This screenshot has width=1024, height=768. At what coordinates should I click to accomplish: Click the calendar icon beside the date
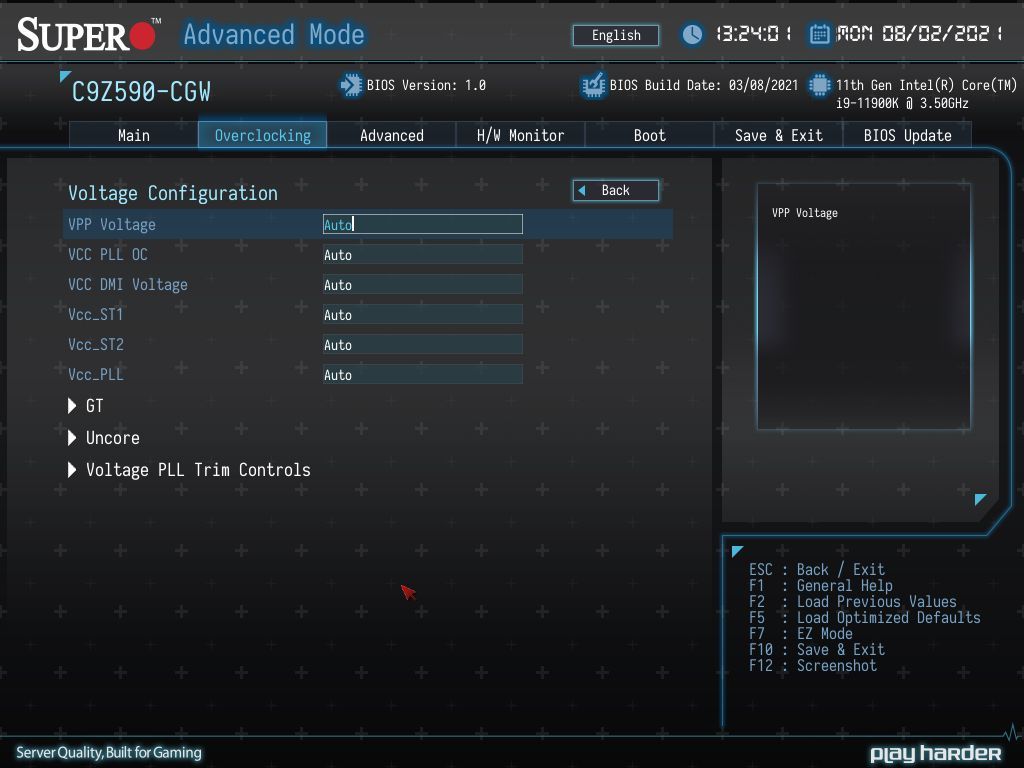click(x=819, y=34)
